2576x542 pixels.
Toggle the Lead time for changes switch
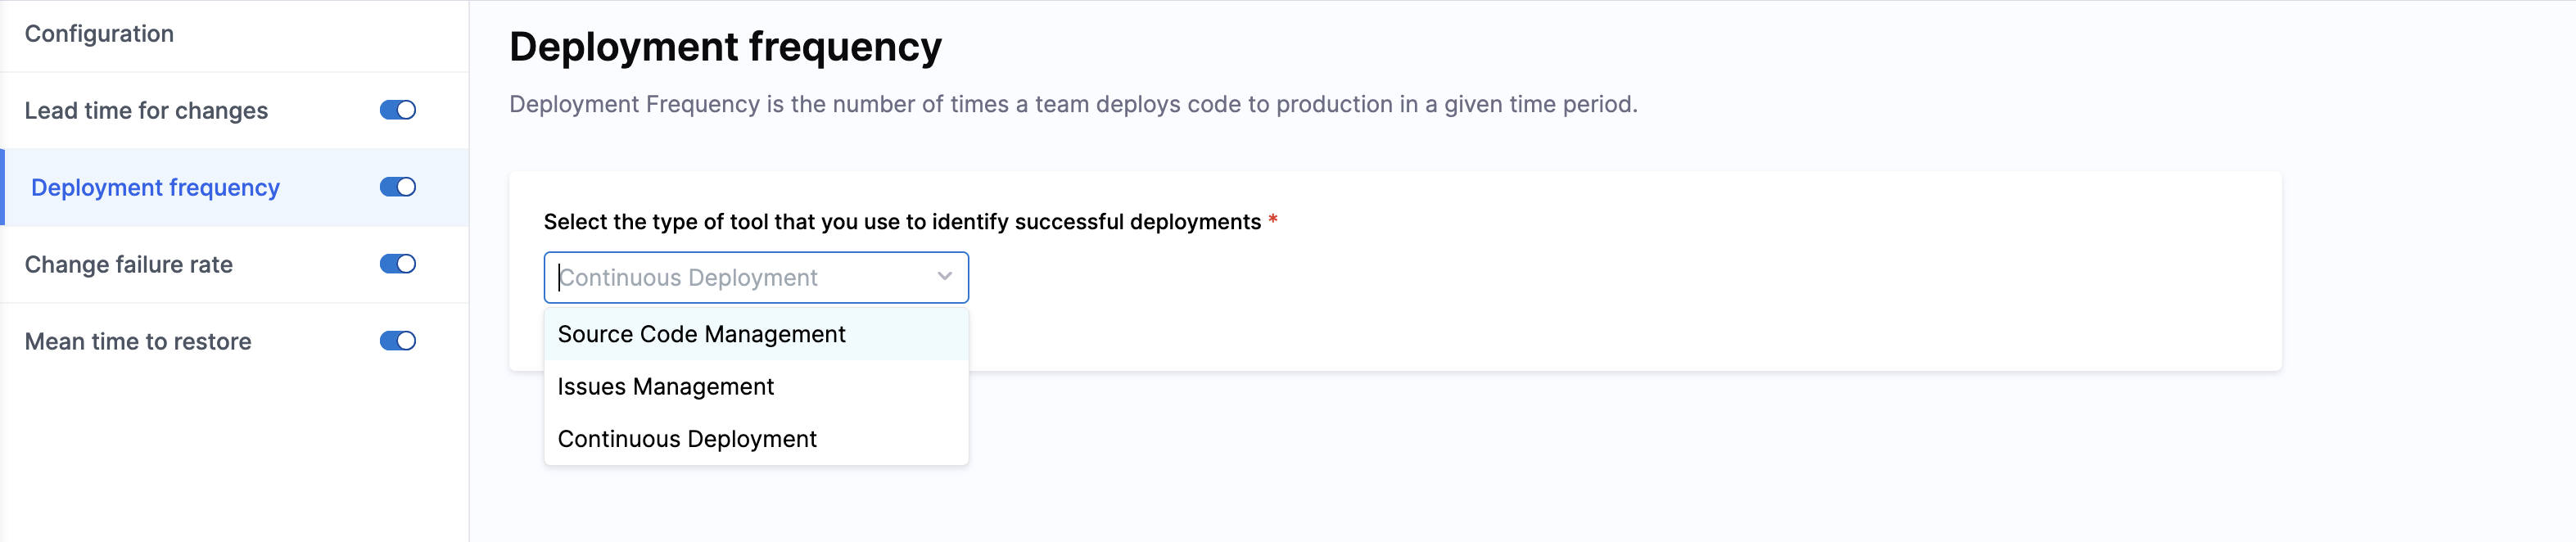coord(397,110)
